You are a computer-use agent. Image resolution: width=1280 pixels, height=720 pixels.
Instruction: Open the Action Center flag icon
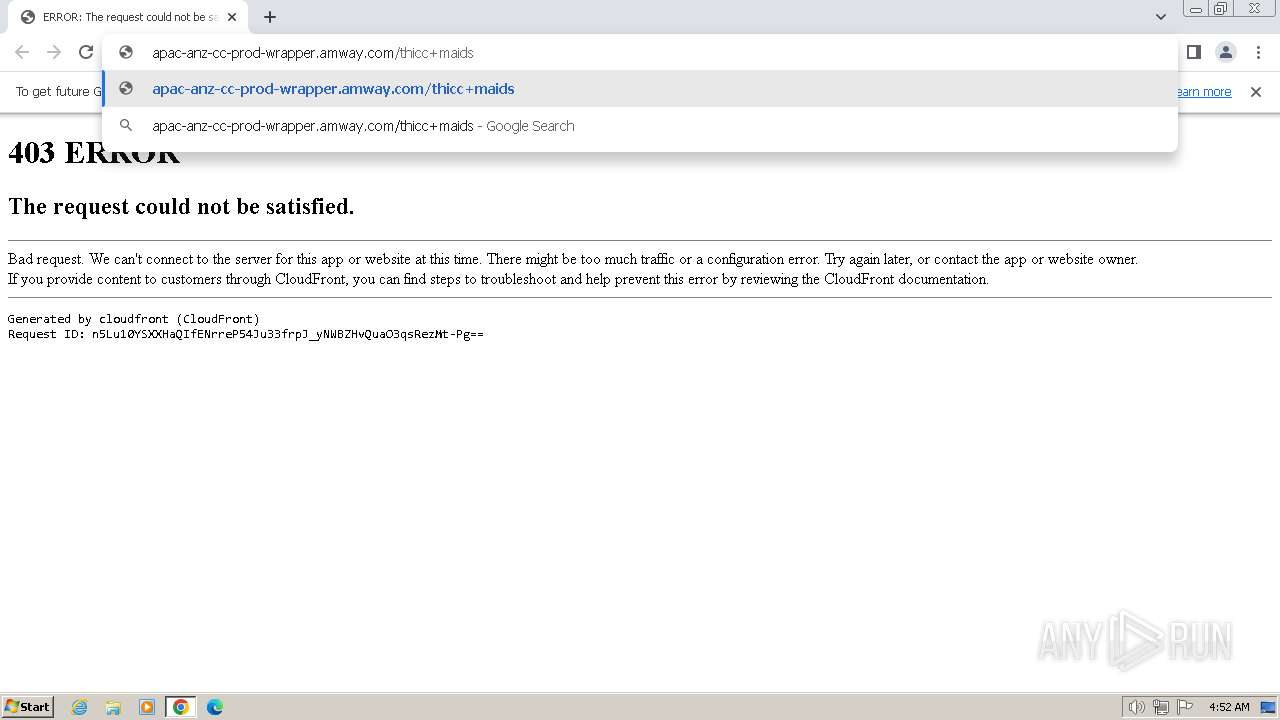(x=1185, y=707)
